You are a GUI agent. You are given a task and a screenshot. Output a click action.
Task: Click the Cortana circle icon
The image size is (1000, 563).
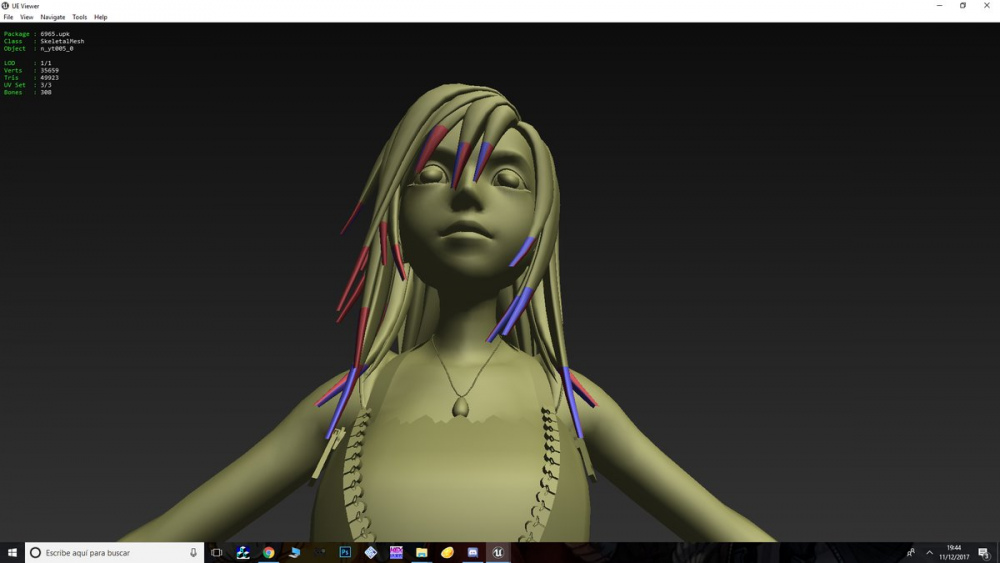[36, 553]
